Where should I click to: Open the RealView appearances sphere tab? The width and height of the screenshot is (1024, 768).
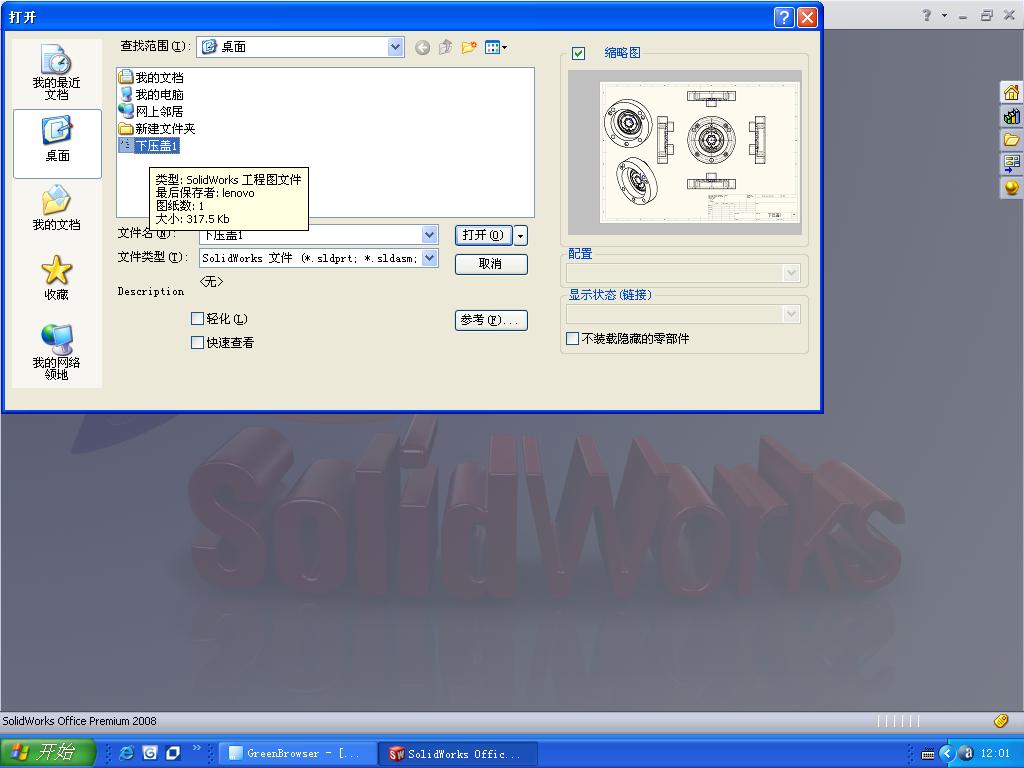coord(1011,187)
